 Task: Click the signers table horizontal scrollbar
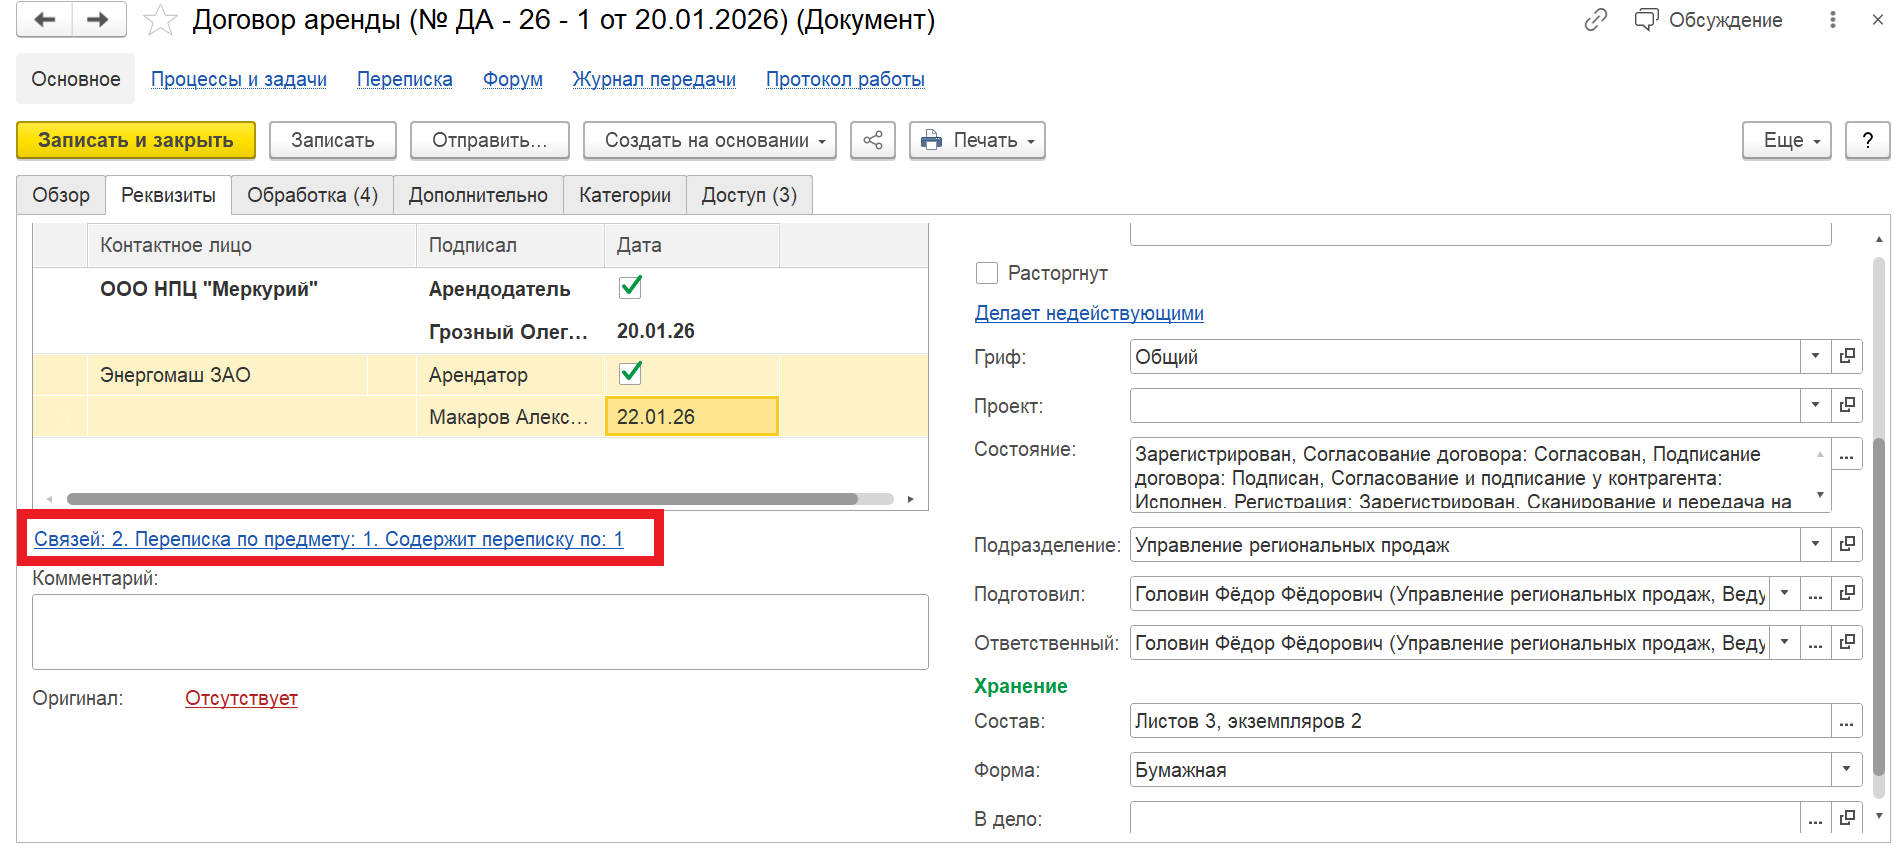pos(462,499)
